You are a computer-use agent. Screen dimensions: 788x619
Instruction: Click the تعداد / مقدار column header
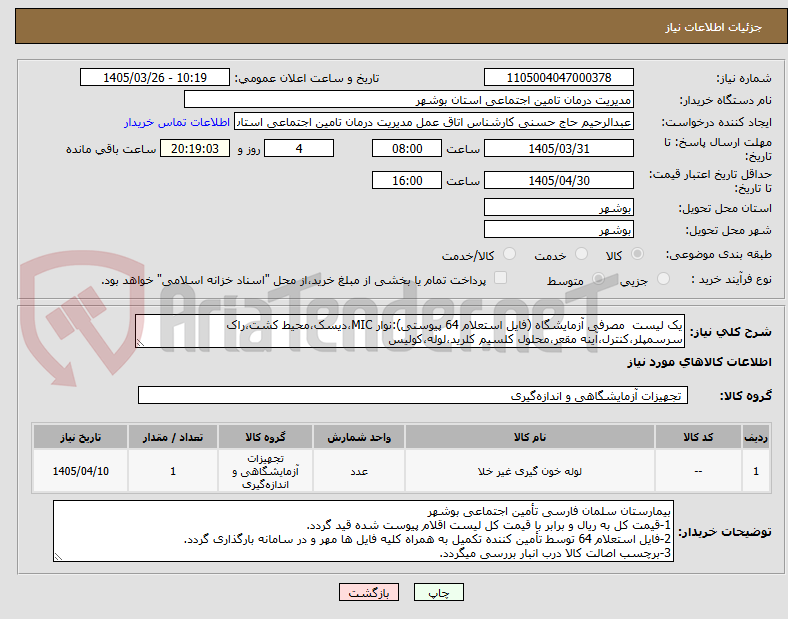172,437
